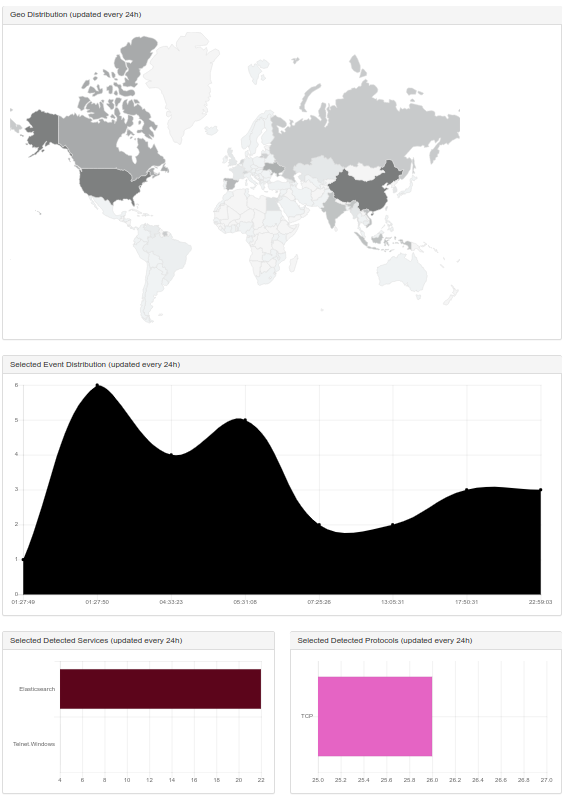Image resolution: width=567 pixels, height=801 pixels.
Task: Click the data point at 01:27:50 peak
Action: coord(97,385)
